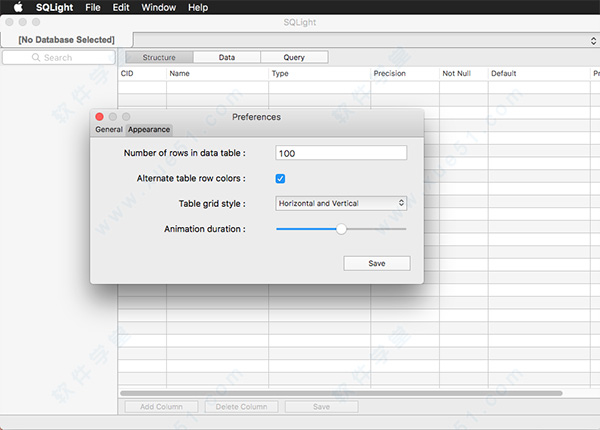Click the Animation duration slider handle

(x=341, y=229)
